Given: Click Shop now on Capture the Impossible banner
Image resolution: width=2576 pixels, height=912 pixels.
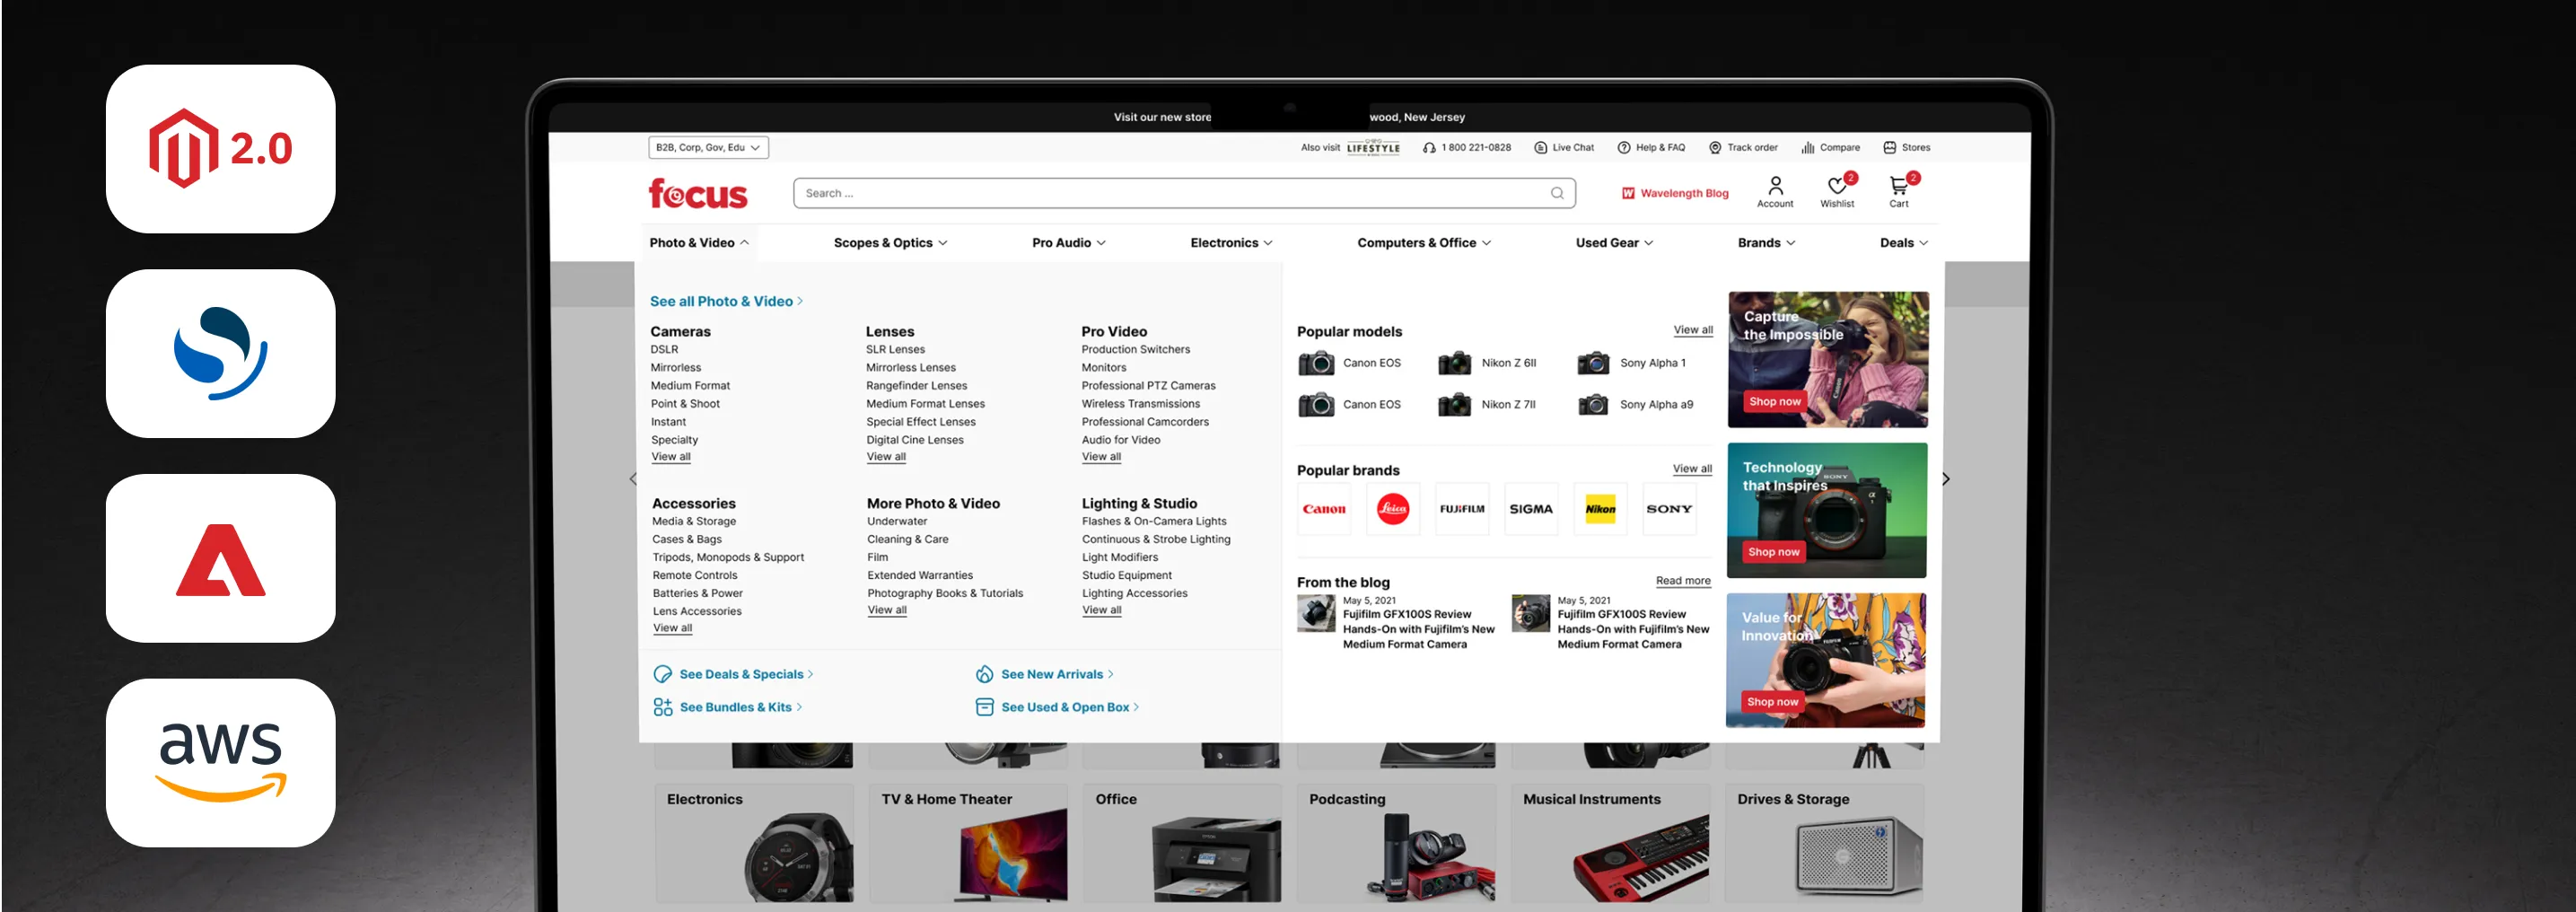Looking at the screenshot, I should coord(1774,401).
